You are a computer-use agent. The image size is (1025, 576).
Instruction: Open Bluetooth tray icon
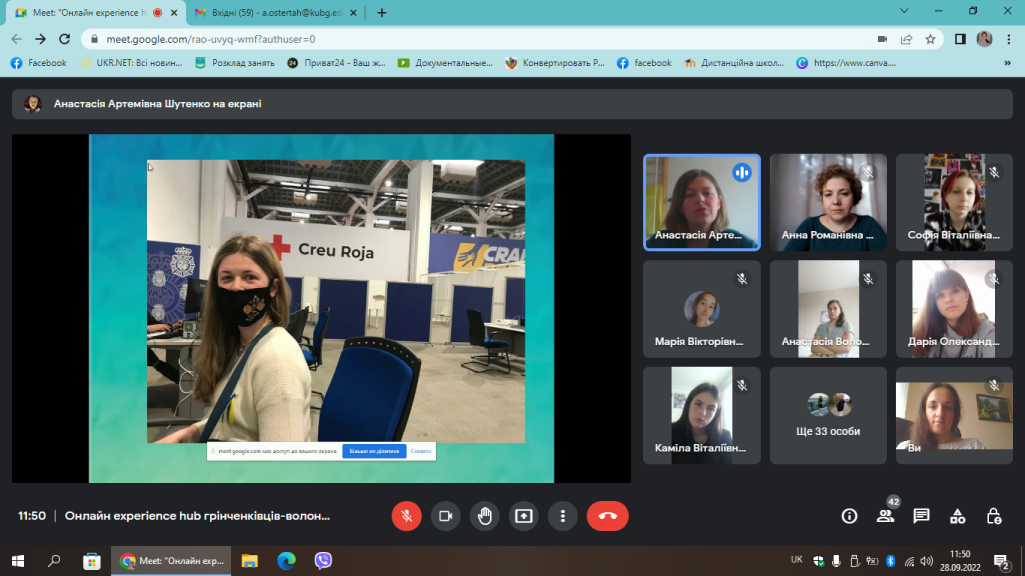[x=890, y=561]
